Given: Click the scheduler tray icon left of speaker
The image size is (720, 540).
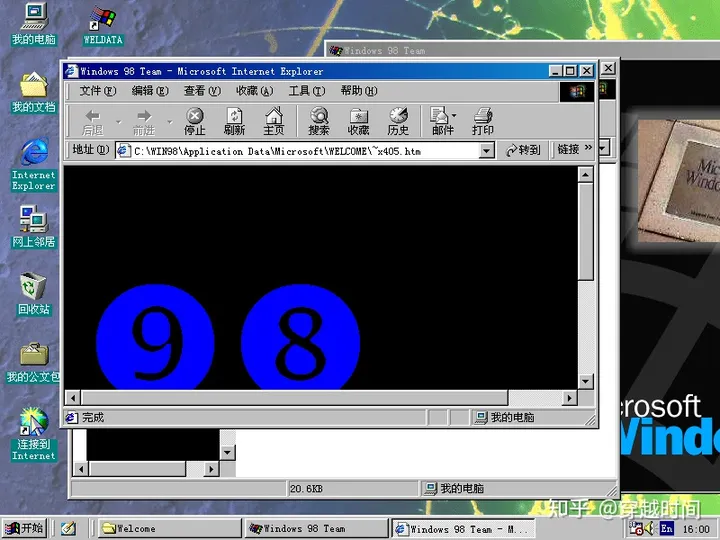Looking at the screenshot, I should click(636, 529).
